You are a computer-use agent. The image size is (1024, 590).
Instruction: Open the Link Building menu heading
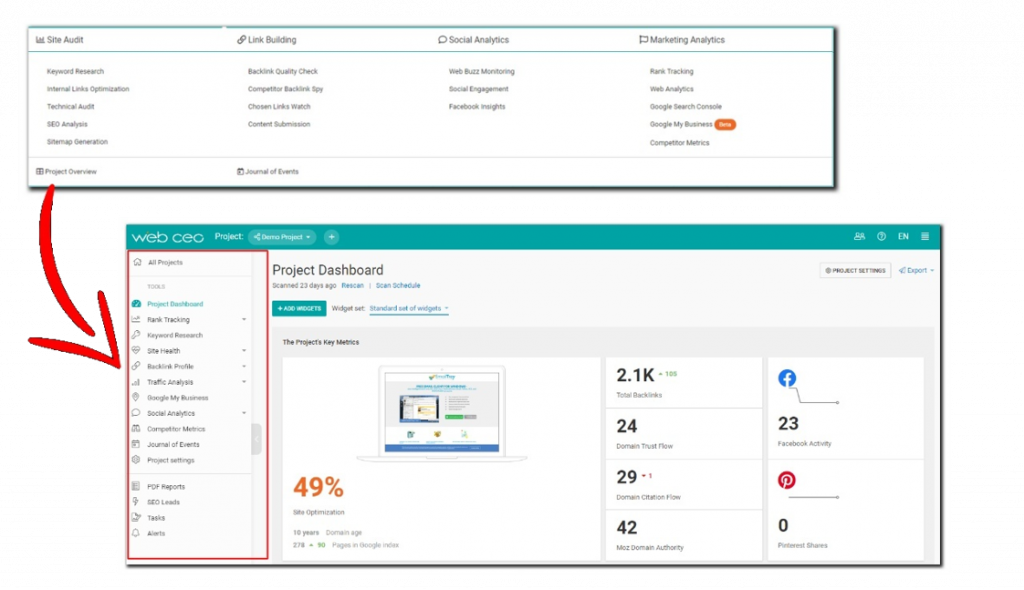pos(266,40)
